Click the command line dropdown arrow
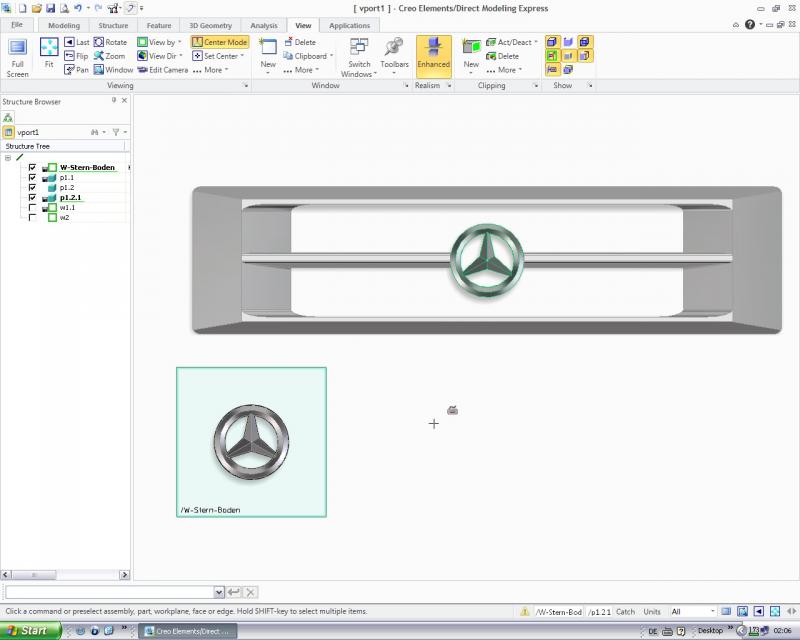Viewport: 800px width, 640px height. pyautogui.click(x=219, y=592)
